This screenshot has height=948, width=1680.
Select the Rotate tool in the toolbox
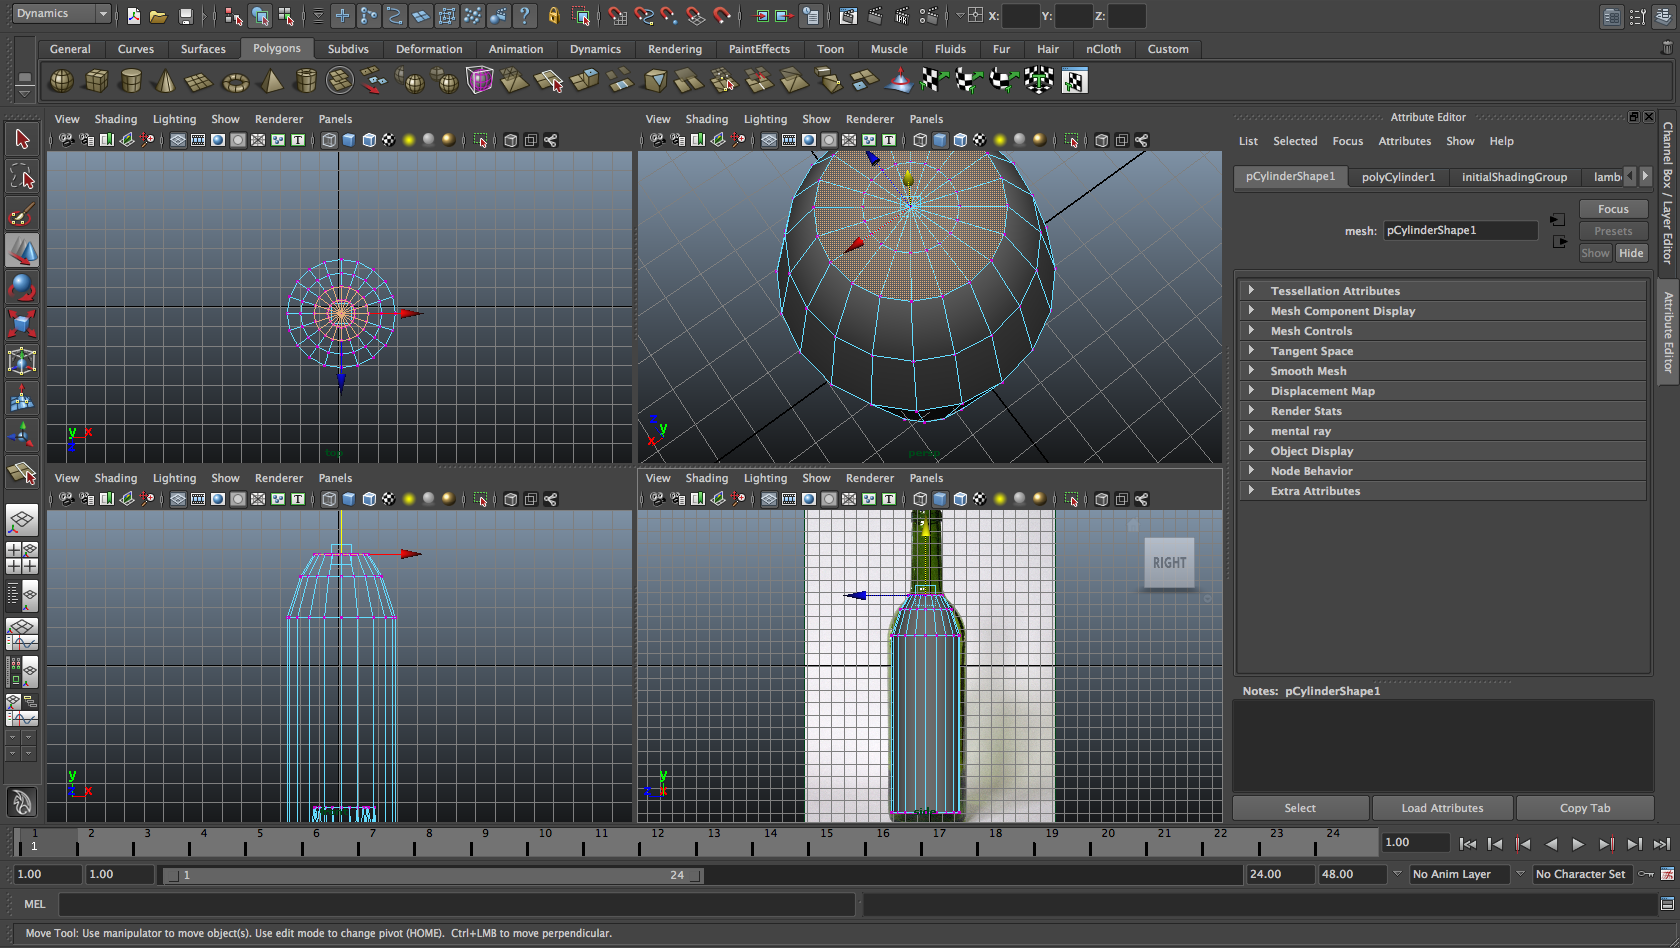(x=22, y=287)
